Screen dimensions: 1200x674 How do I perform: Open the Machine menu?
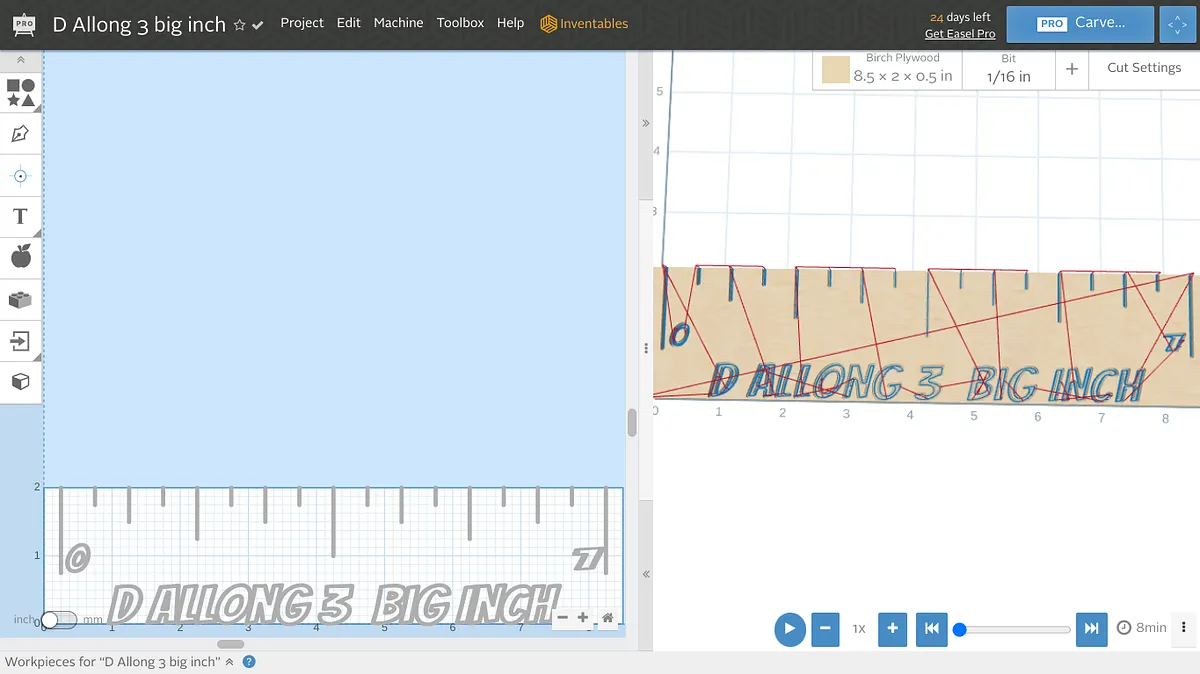pyautogui.click(x=398, y=23)
